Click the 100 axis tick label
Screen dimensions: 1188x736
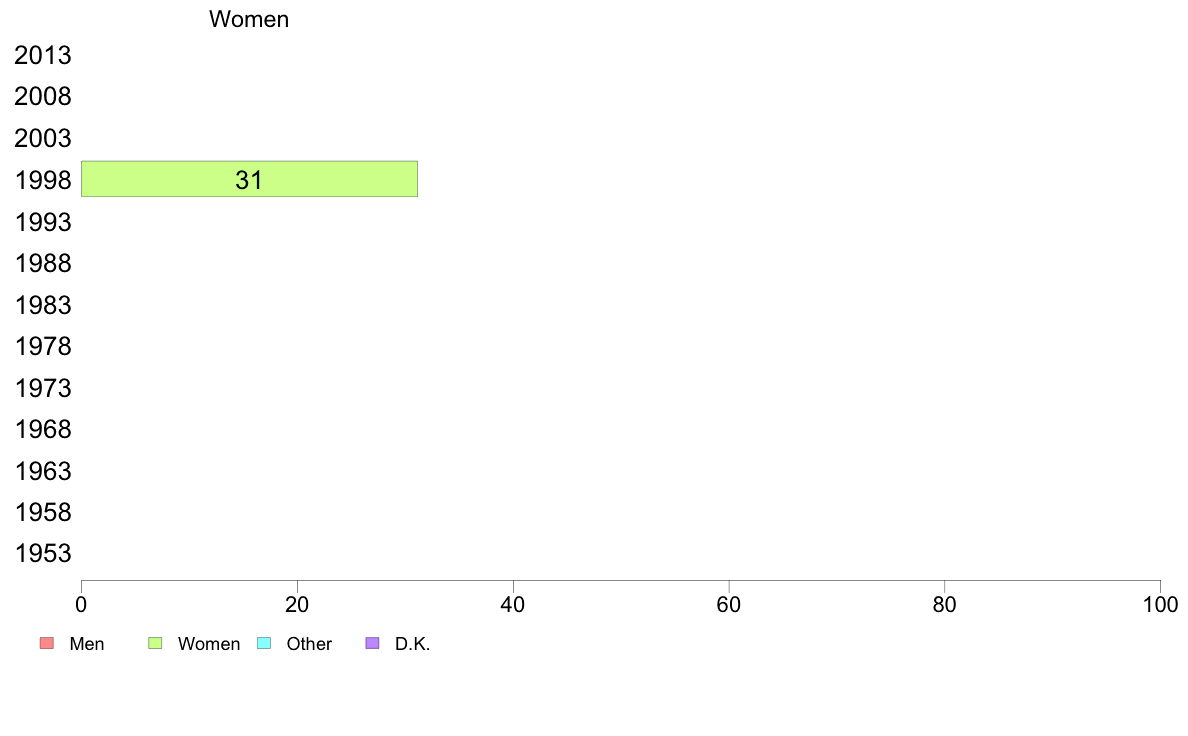[x=1160, y=604]
